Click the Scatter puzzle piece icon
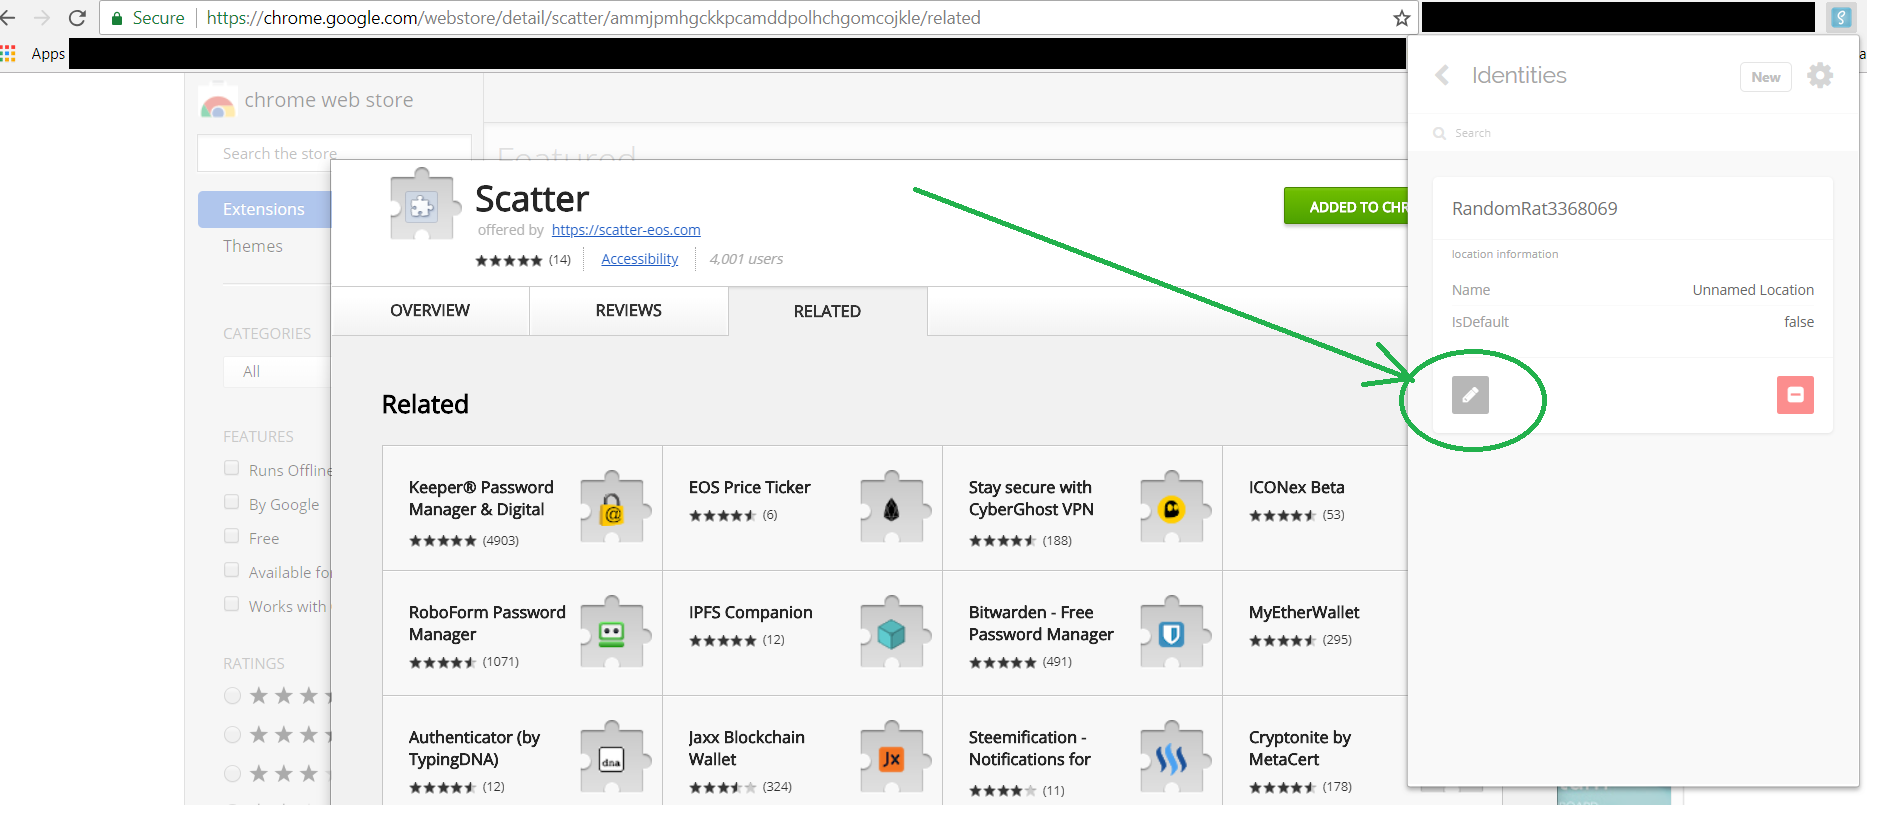 point(425,205)
